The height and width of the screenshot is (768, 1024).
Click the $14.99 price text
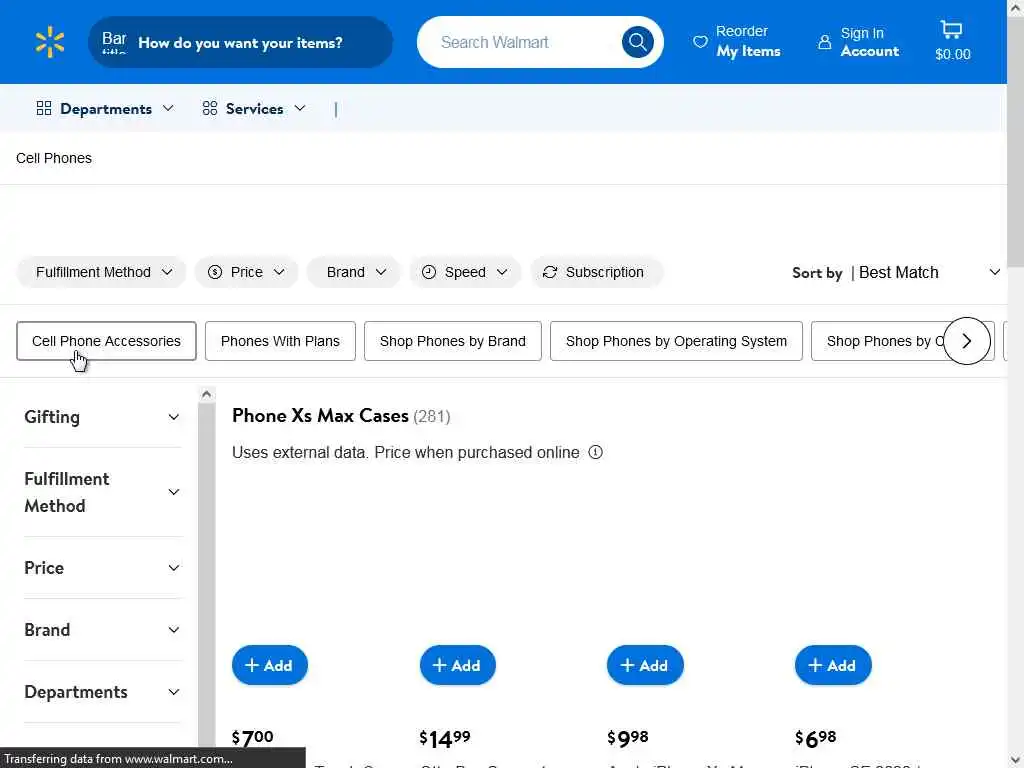coord(445,739)
